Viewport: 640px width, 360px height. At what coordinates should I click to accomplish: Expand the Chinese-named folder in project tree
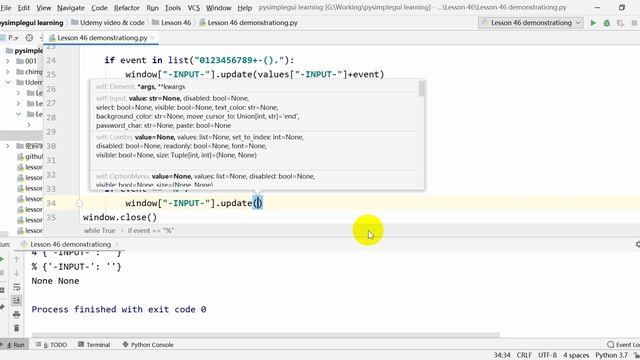coord(8,146)
